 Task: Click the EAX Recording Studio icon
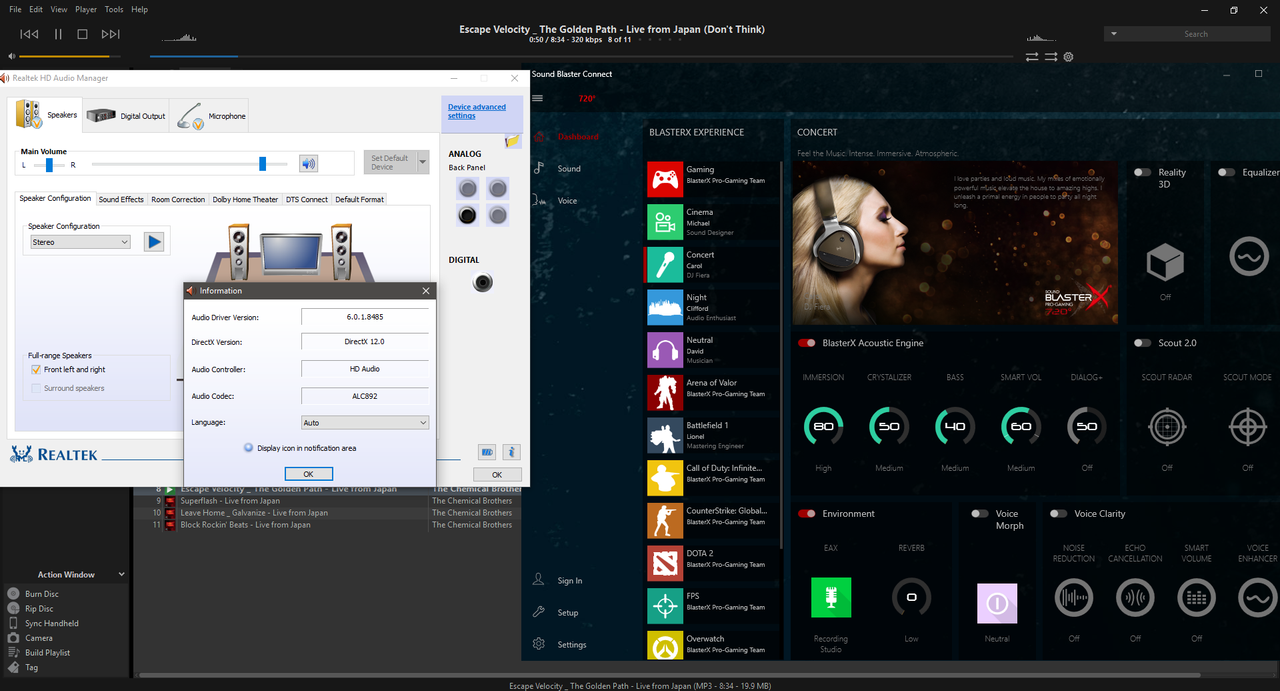click(x=831, y=598)
